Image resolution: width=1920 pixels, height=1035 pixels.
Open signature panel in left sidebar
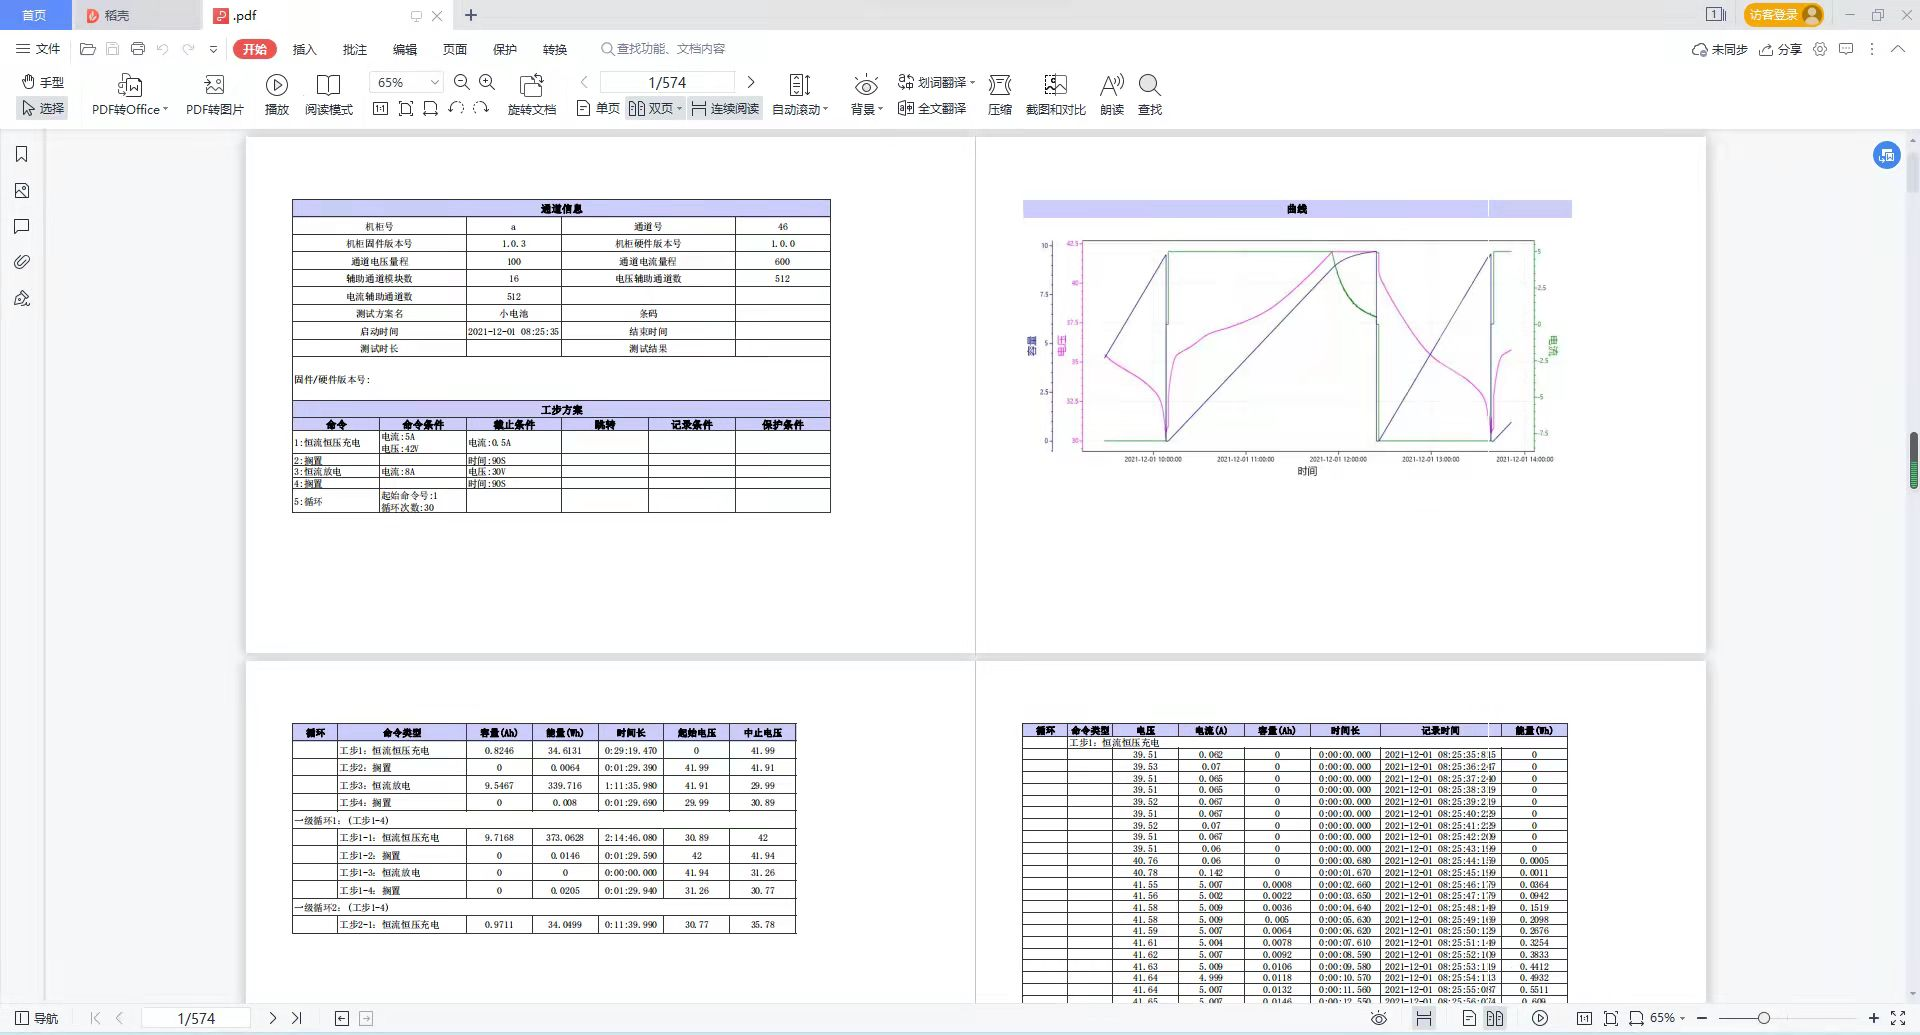pyautogui.click(x=22, y=298)
